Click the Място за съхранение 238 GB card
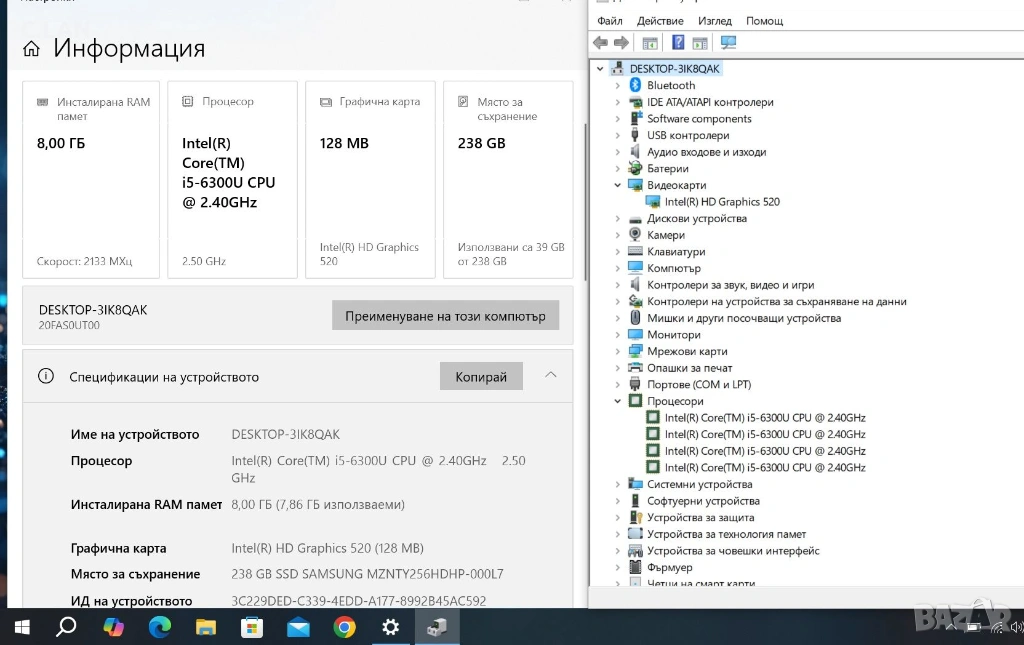 (508, 180)
